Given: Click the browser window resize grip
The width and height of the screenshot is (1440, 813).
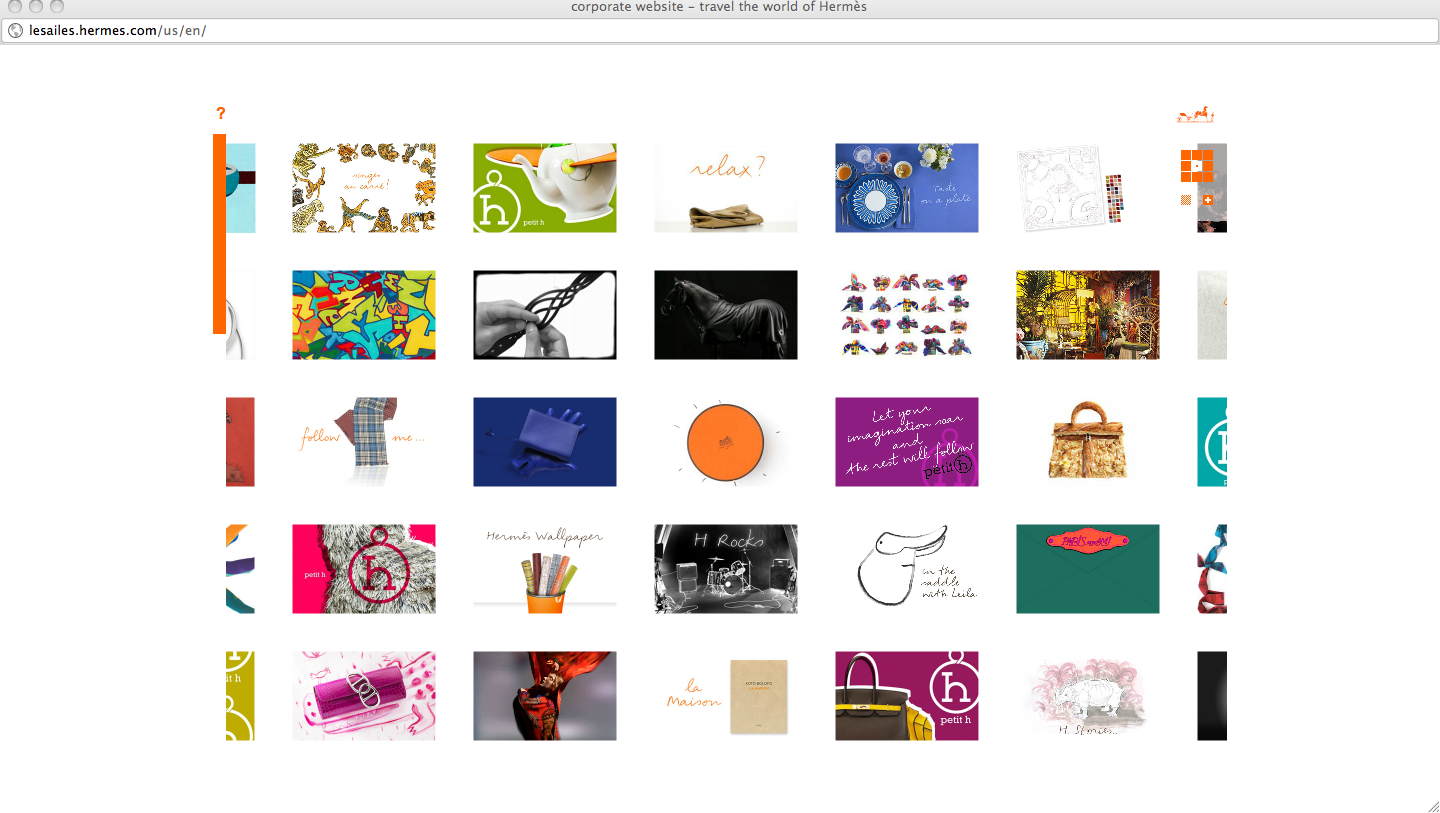Looking at the screenshot, I should click(1432, 805).
